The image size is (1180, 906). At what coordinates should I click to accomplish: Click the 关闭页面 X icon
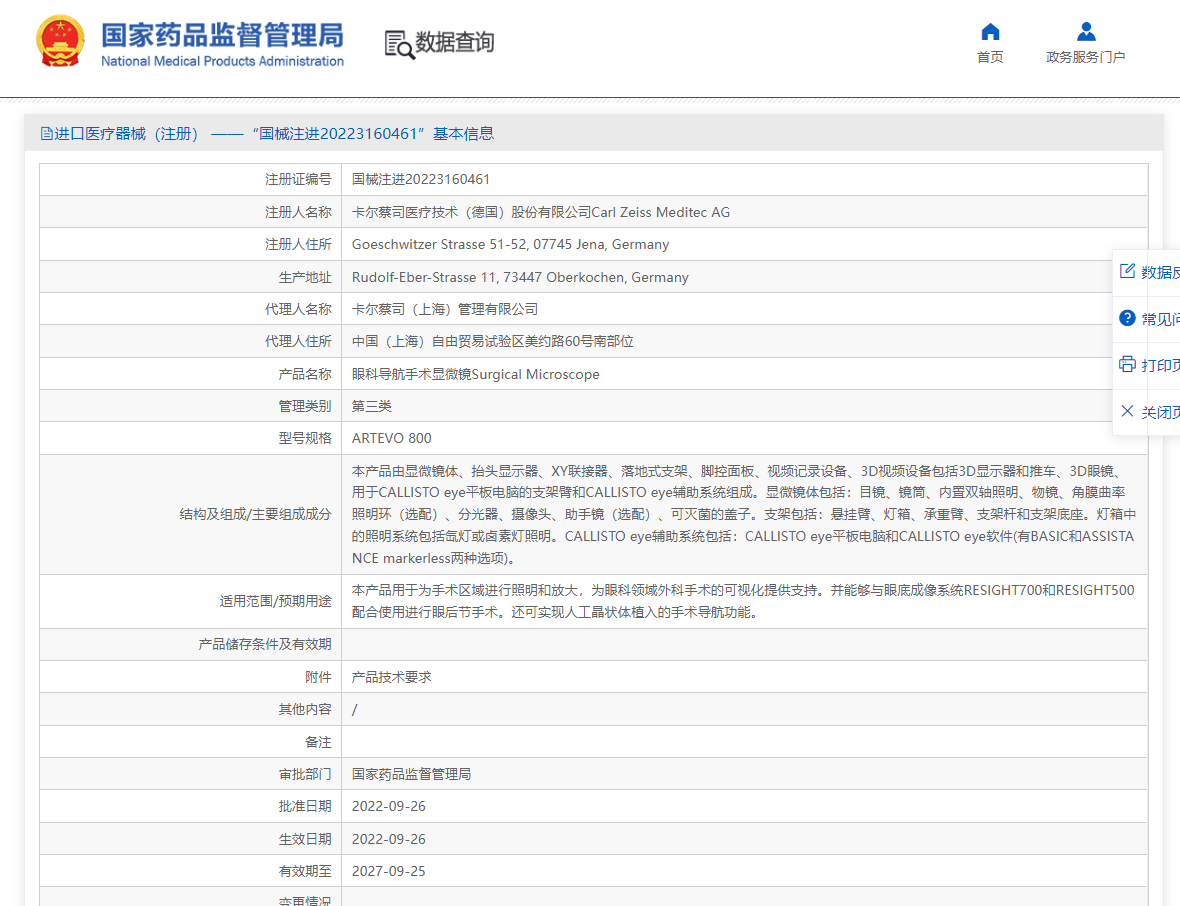[1127, 411]
